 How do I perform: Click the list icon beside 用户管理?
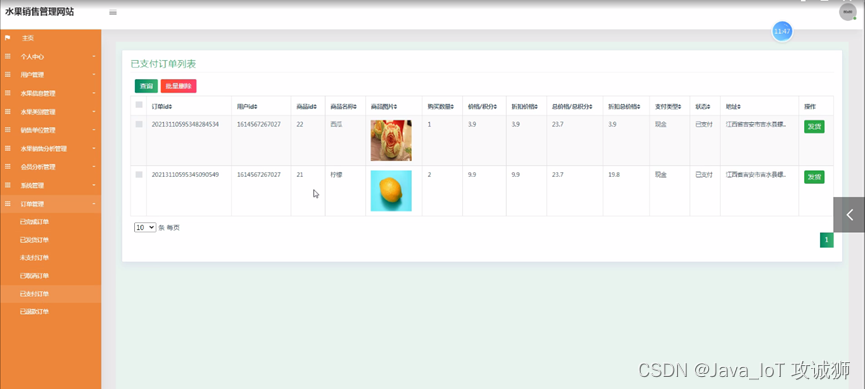(x=7, y=74)
